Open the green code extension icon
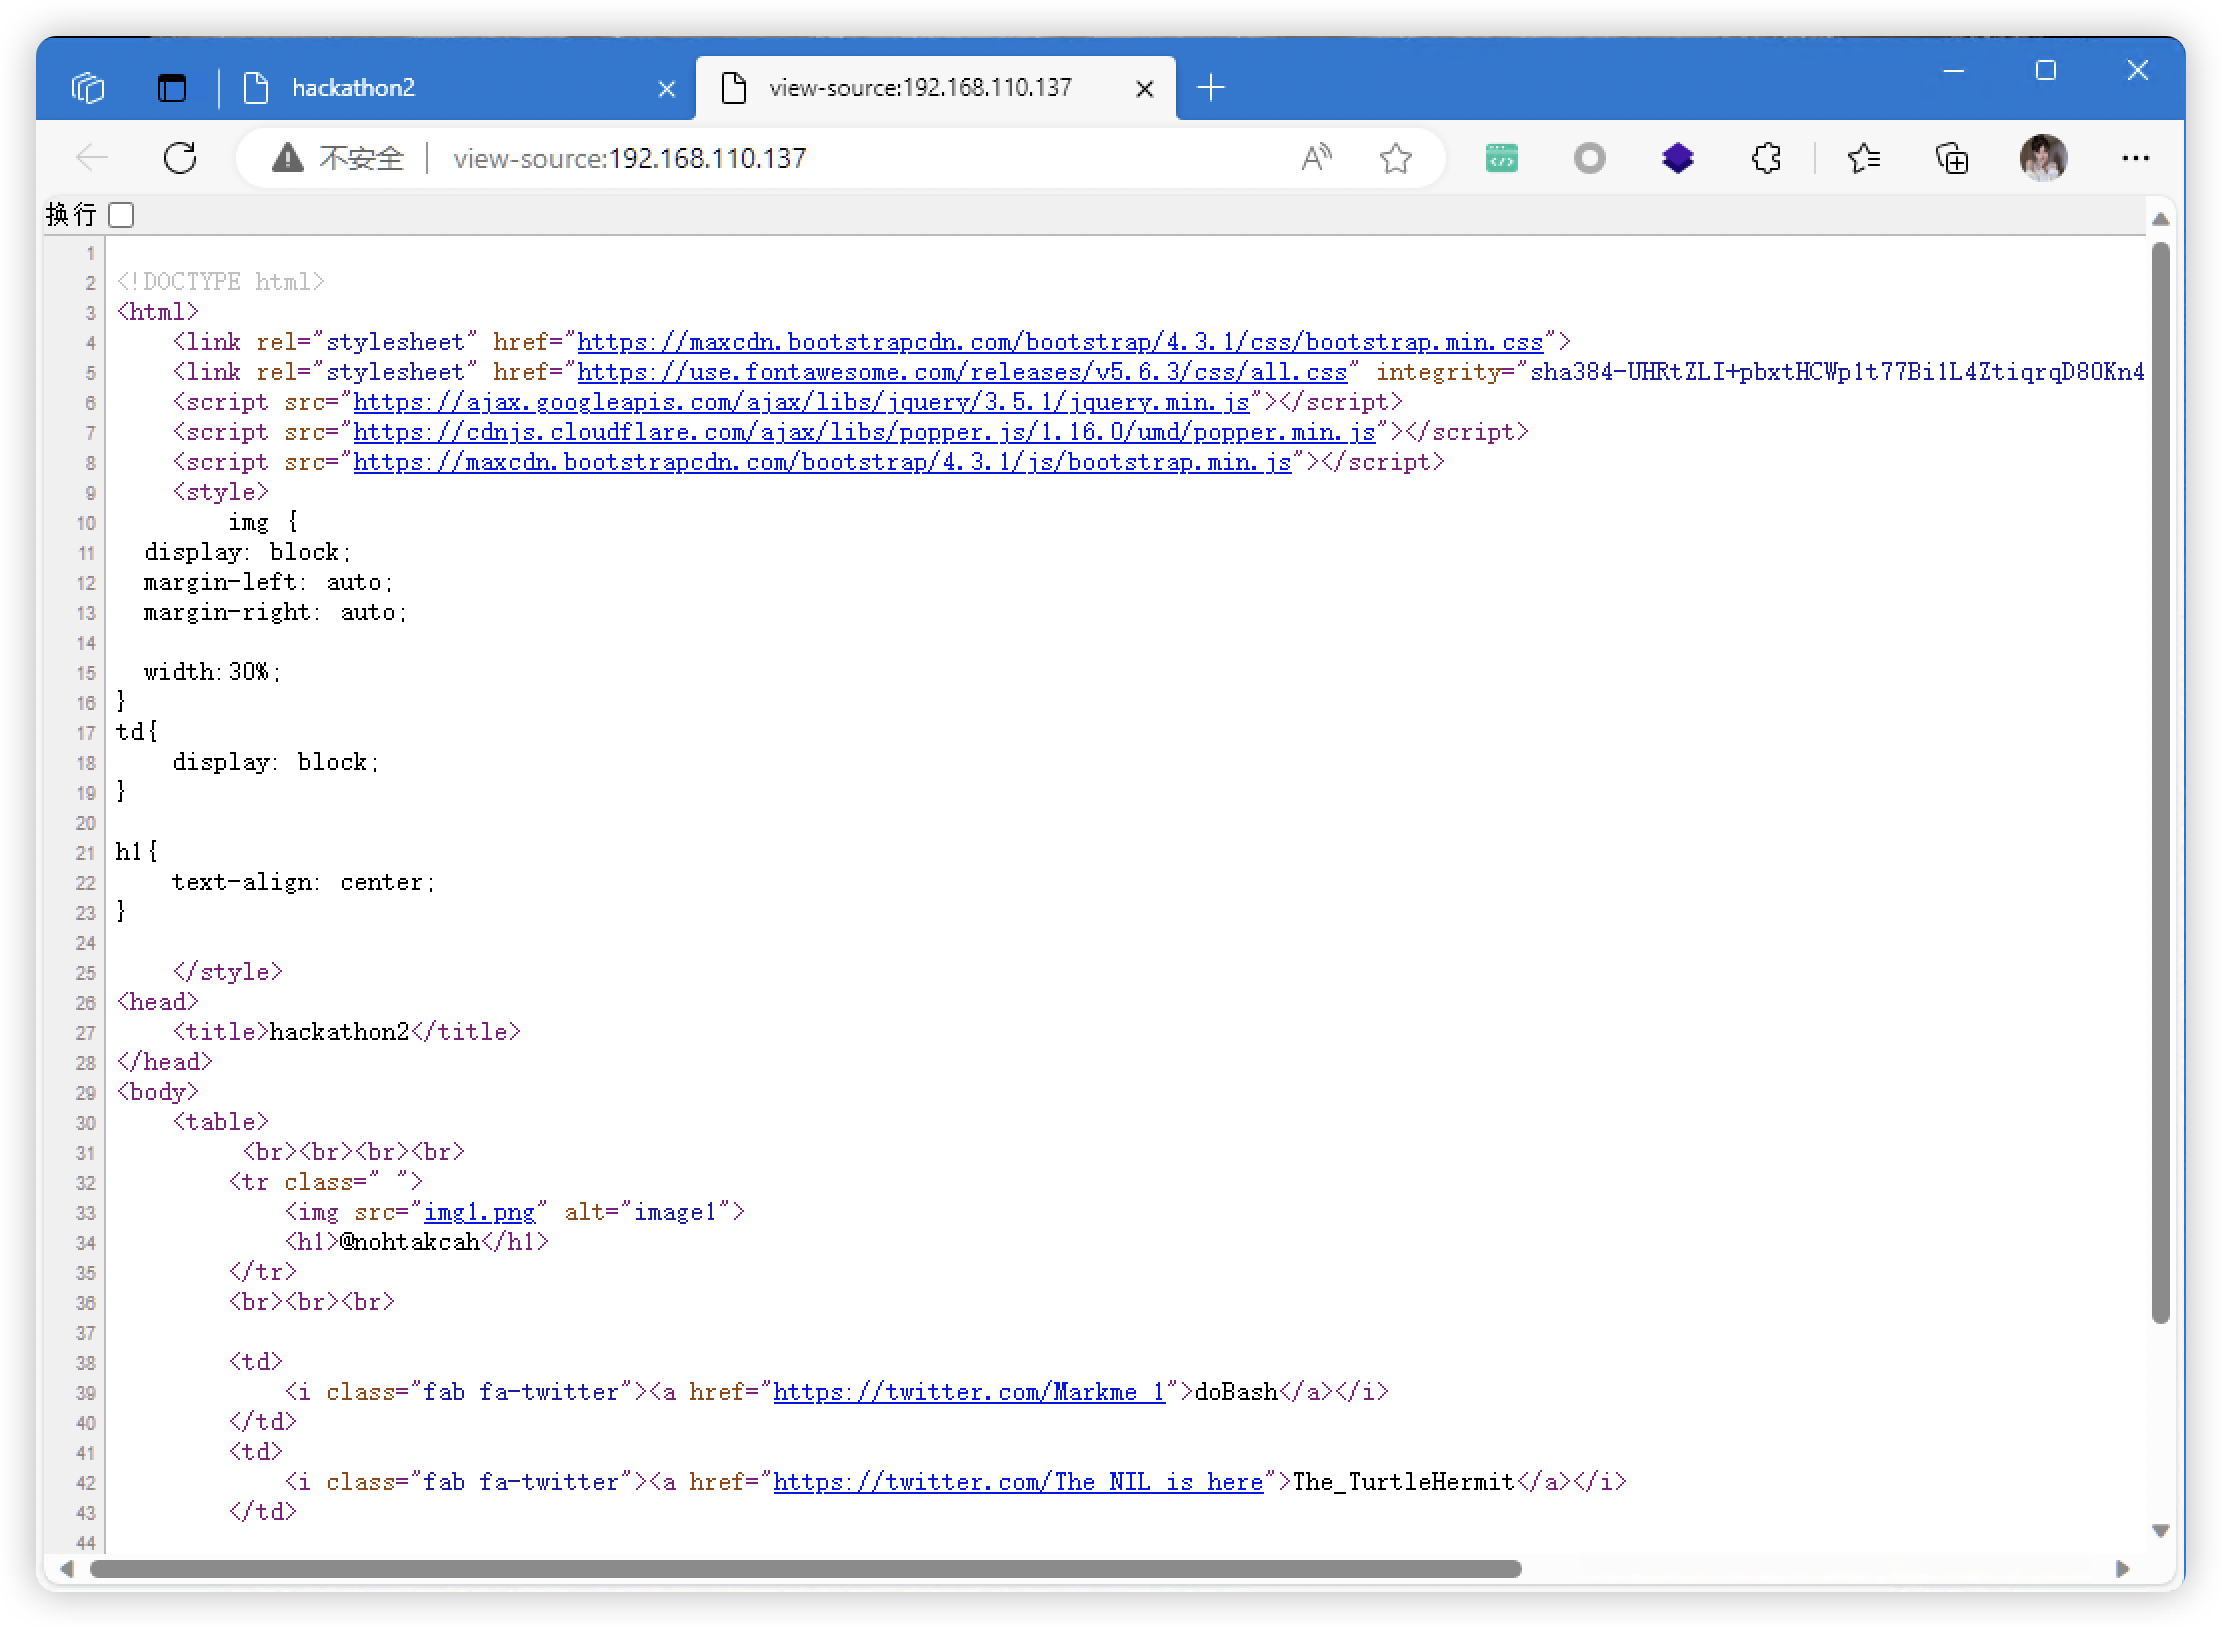Viewport: 2222px width, 1628px height. pyautogui.click(x=1501, y=157)
